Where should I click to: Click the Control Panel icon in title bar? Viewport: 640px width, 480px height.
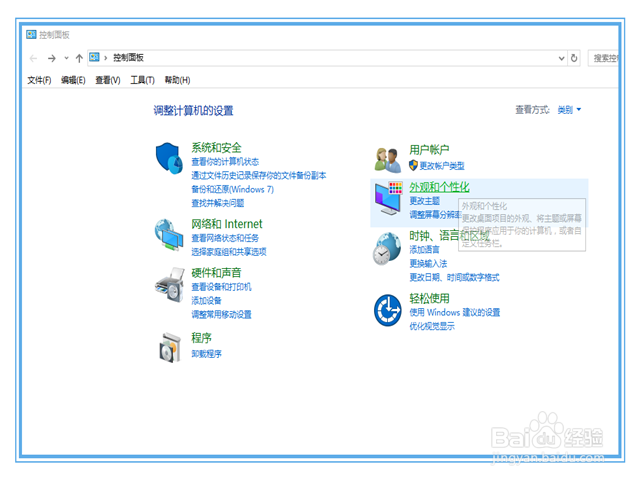pos(31,34)
